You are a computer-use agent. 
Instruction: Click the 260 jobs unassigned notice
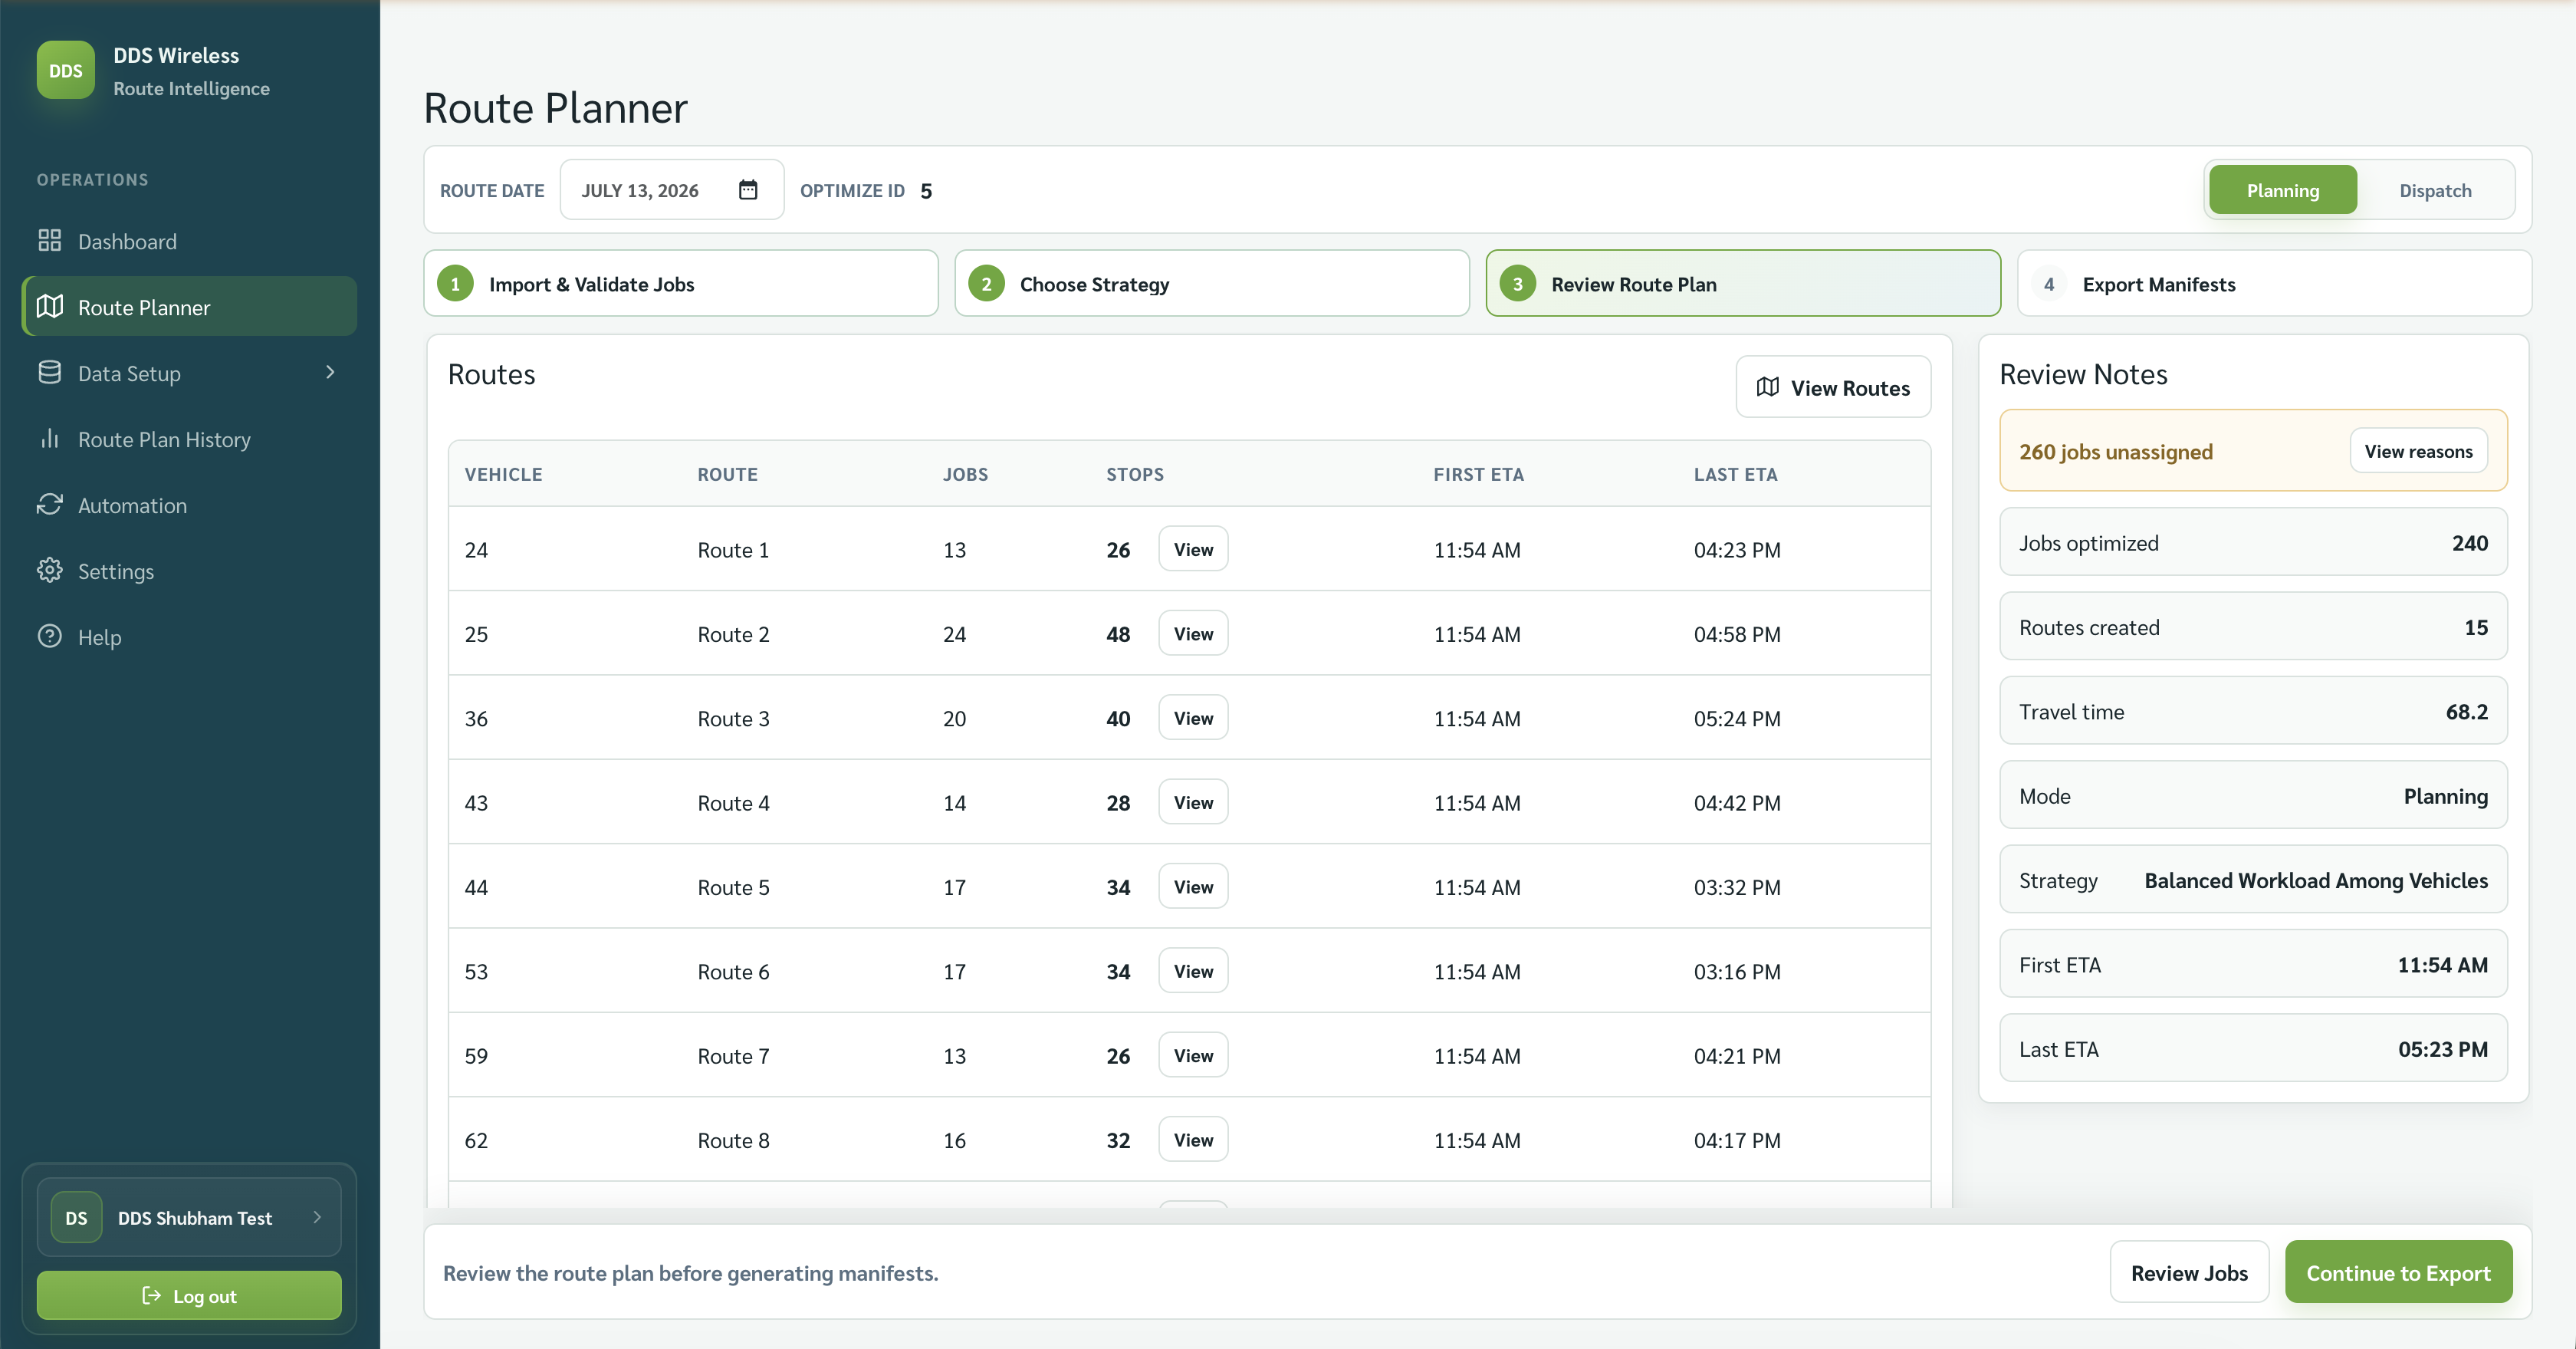(2253, 451)
